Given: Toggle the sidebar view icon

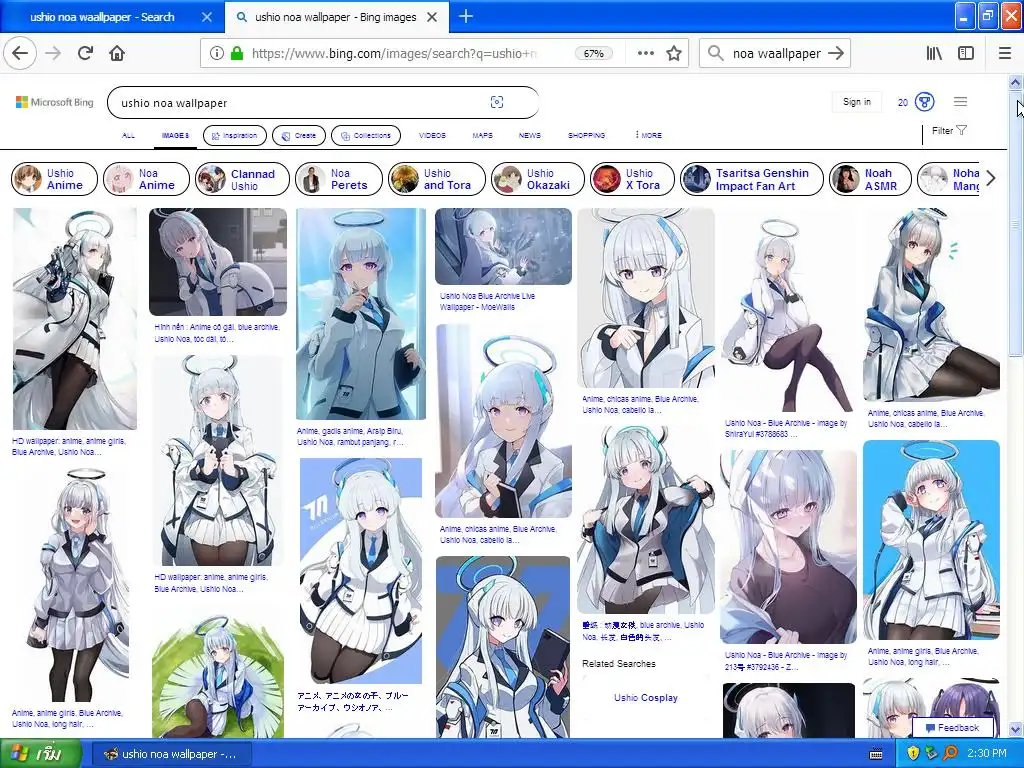Looking at the screenshot, I should point(966,53).
